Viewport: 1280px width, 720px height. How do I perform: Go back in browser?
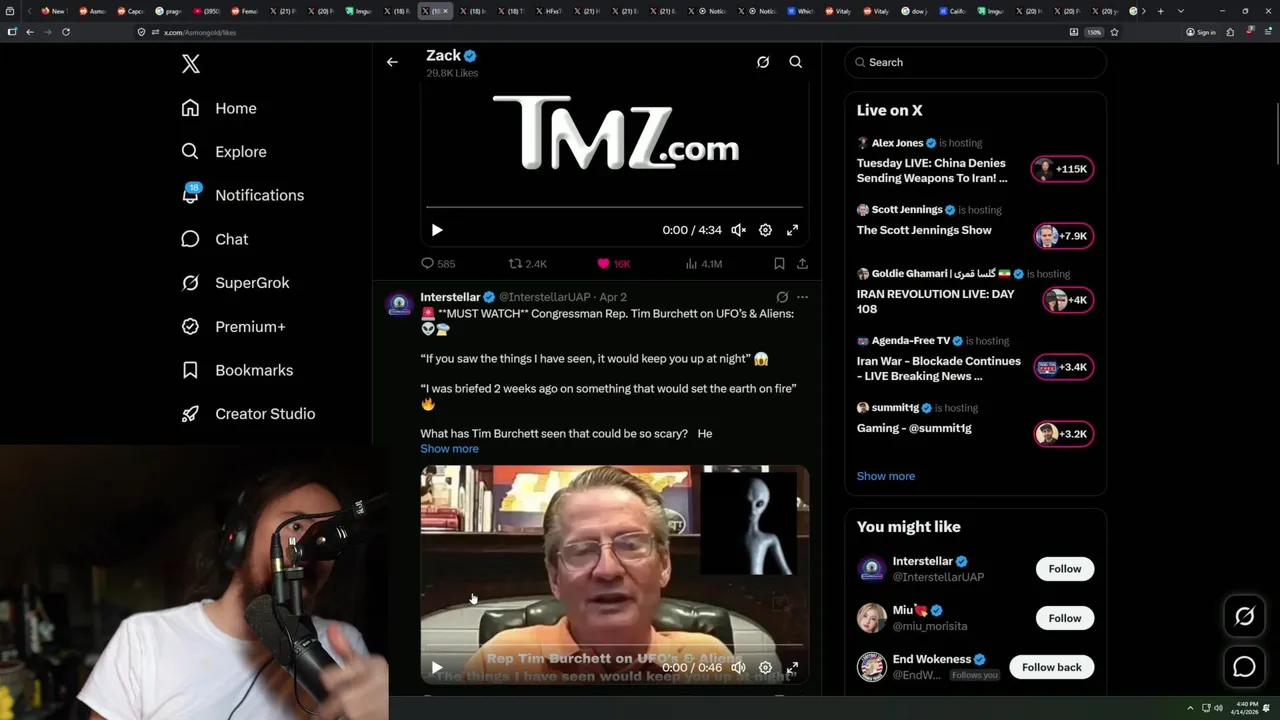[x=30, y=32]
